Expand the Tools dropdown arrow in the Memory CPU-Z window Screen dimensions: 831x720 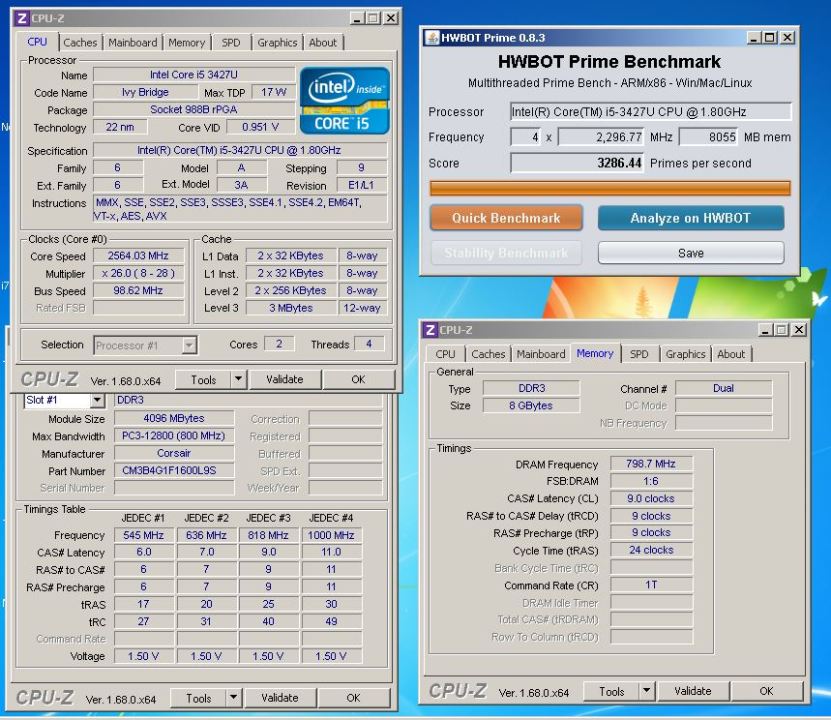point(647,691)
